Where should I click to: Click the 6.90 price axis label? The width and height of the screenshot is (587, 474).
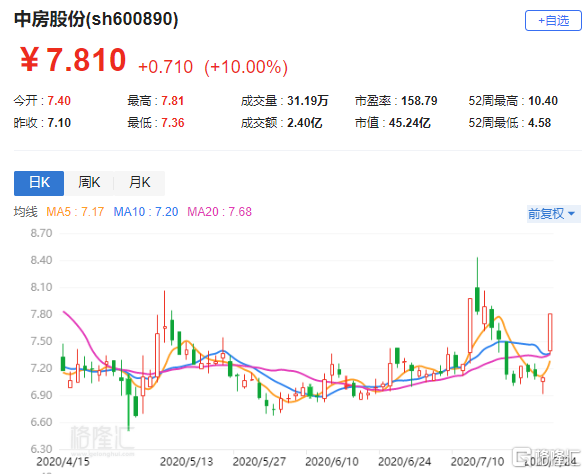tap(41, 395)
